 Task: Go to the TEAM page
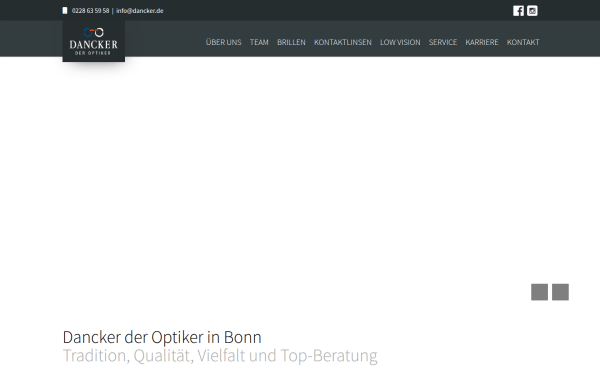click(x=259, y=42)
